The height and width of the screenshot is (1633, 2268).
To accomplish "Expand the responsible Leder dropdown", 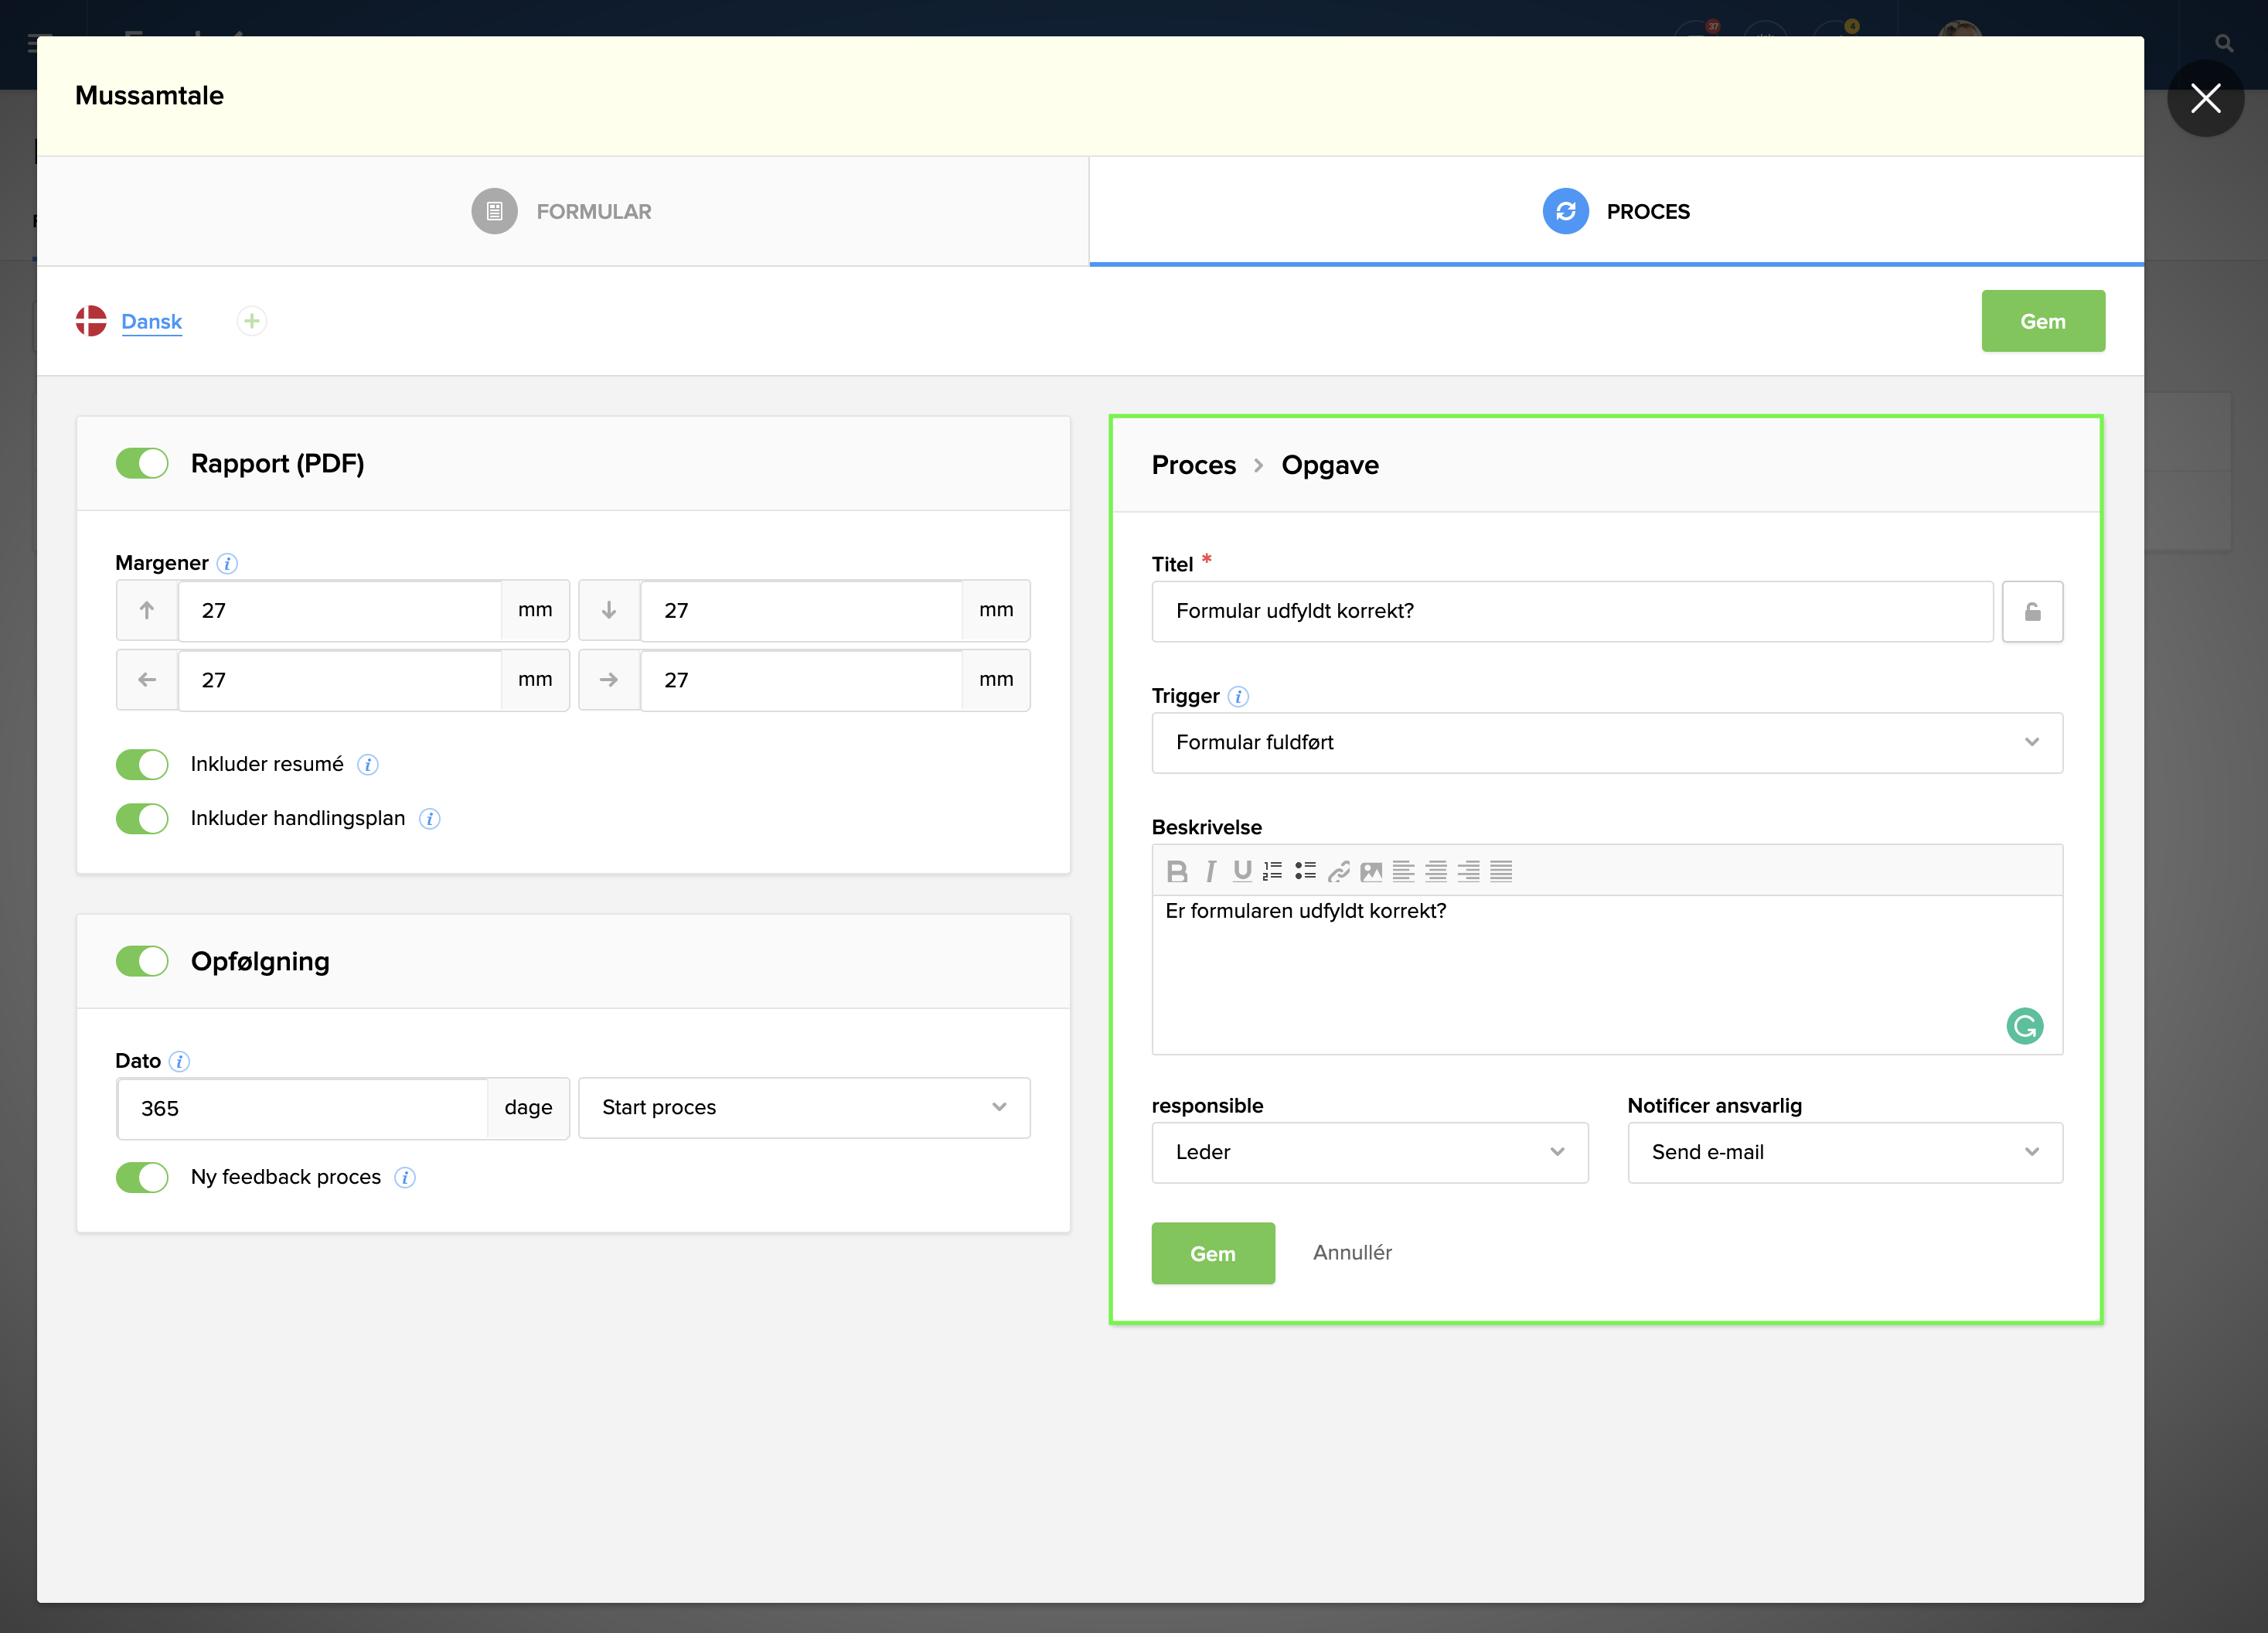I will (x=1369, y=1152).
